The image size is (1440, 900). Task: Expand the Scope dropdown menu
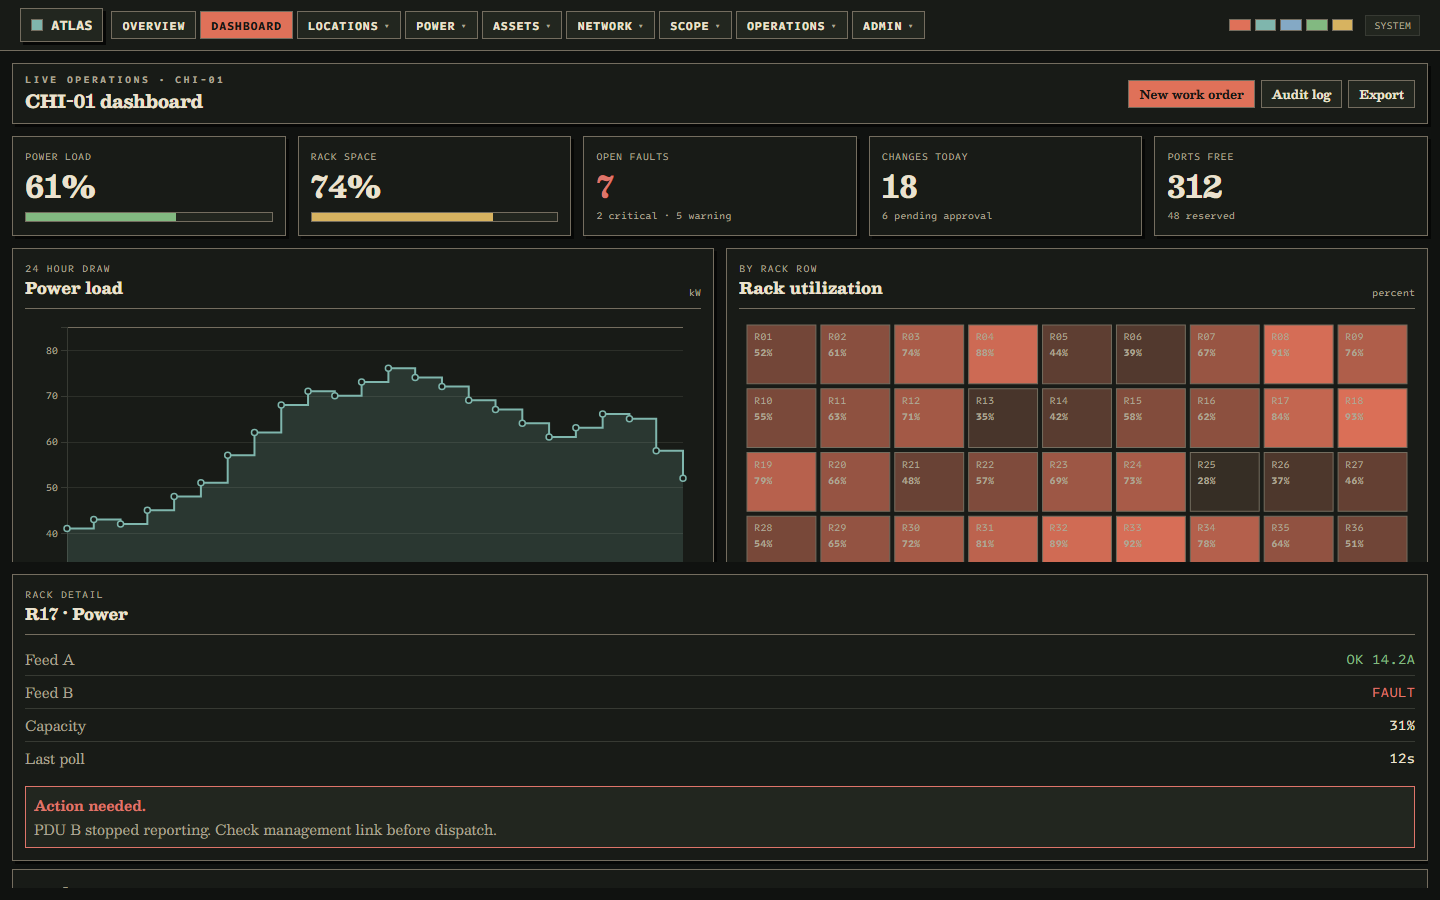click(695, 25)
